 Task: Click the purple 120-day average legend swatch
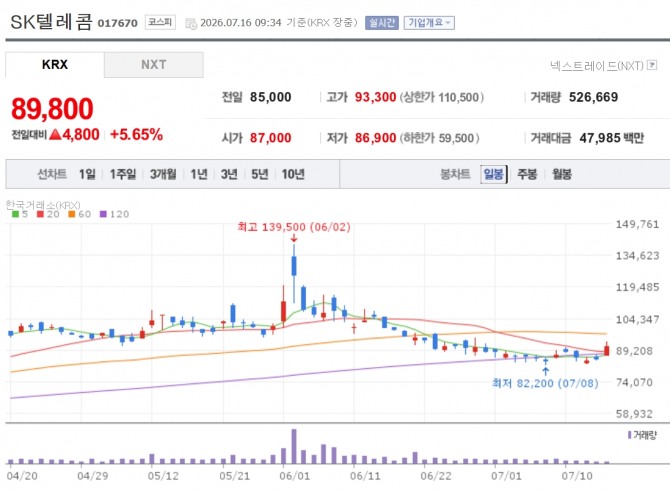(x=103, y=214)
